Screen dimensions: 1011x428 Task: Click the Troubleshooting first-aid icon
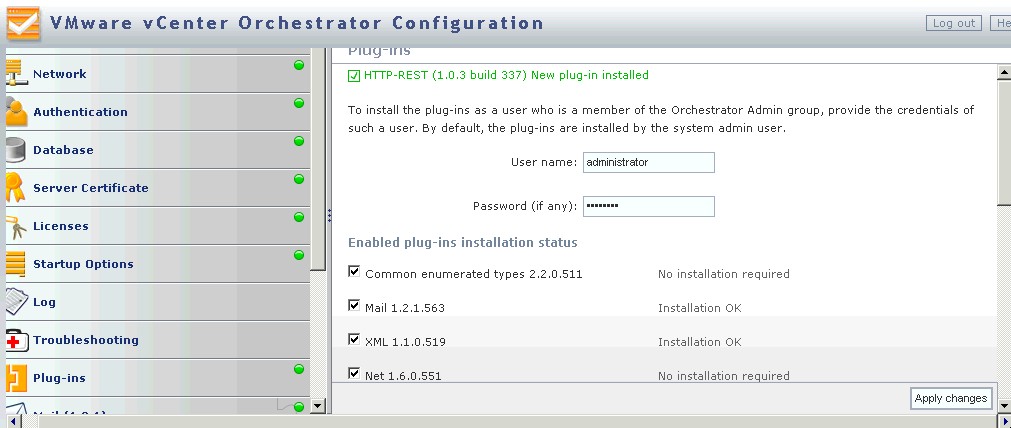[16, 340]
